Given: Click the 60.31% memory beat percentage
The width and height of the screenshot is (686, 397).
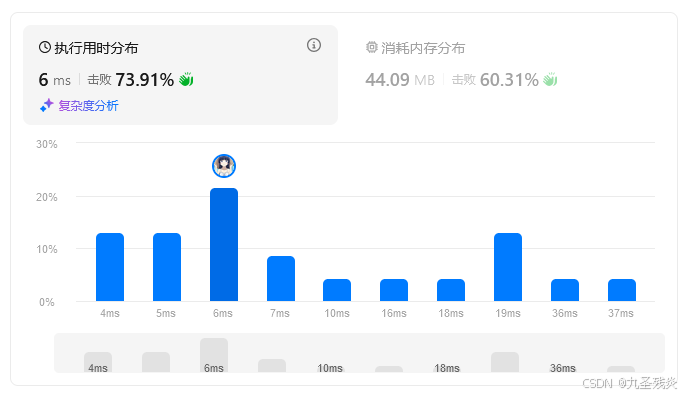Looking at the screenshot, I should [509, 80].
